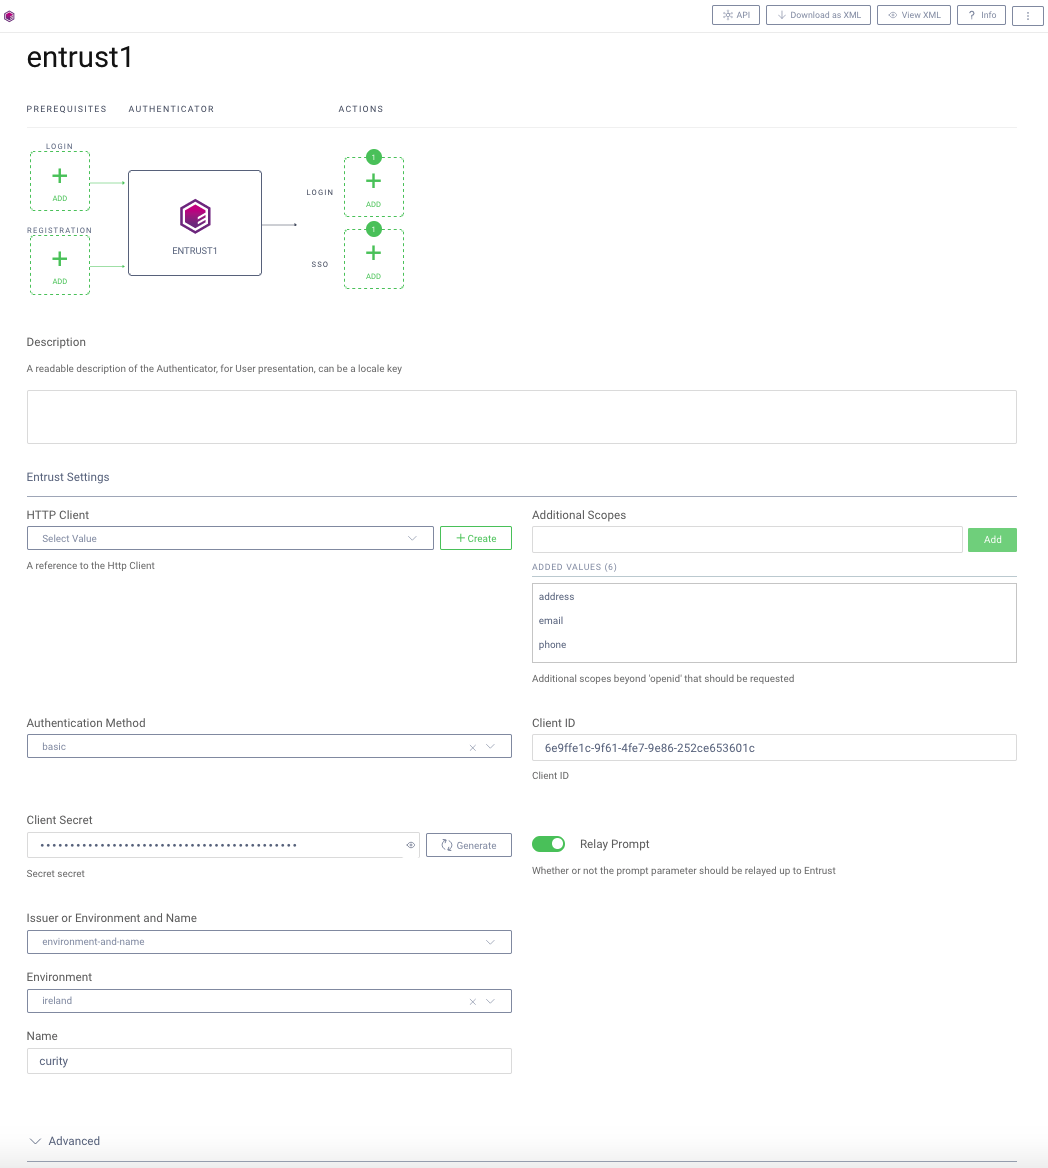Reveal the Client Secret with the eye toggle
The height and width of the screenshot is (1168, 1048).
[410, 844]
